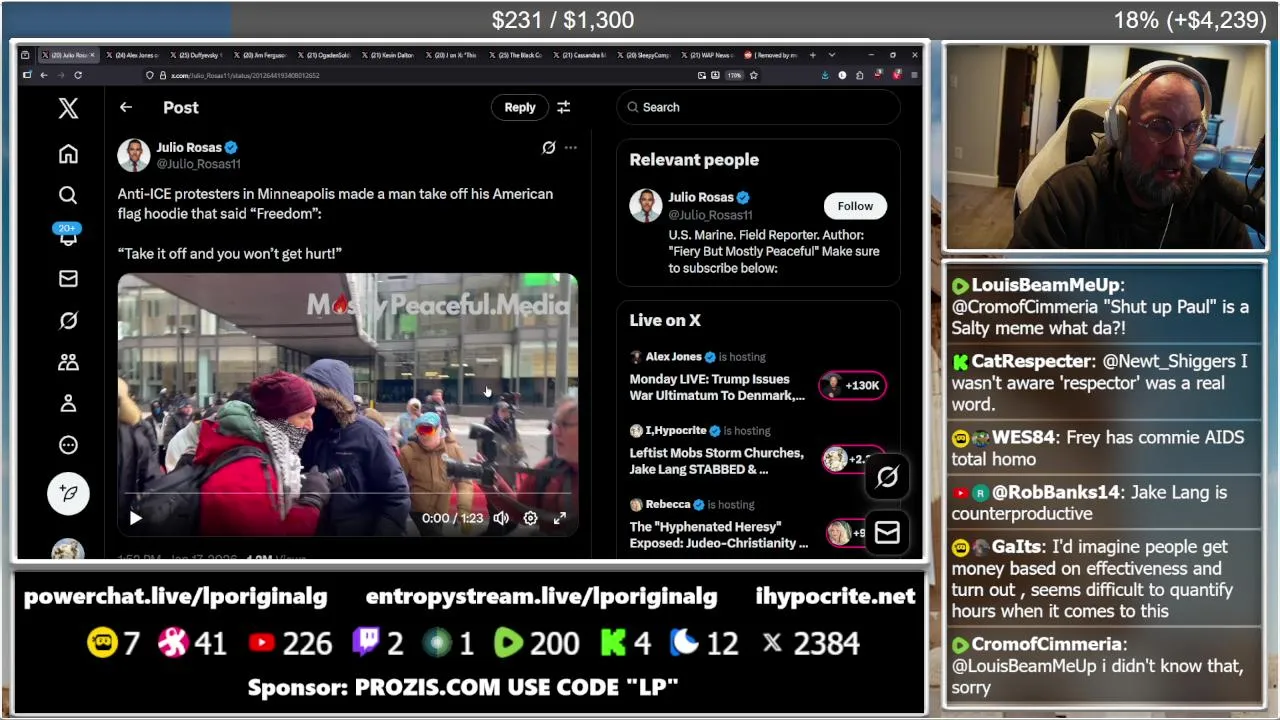Viewport: 1280px width, 720px height.
Task: Click the video progress bar
Action: coord(347,494)
